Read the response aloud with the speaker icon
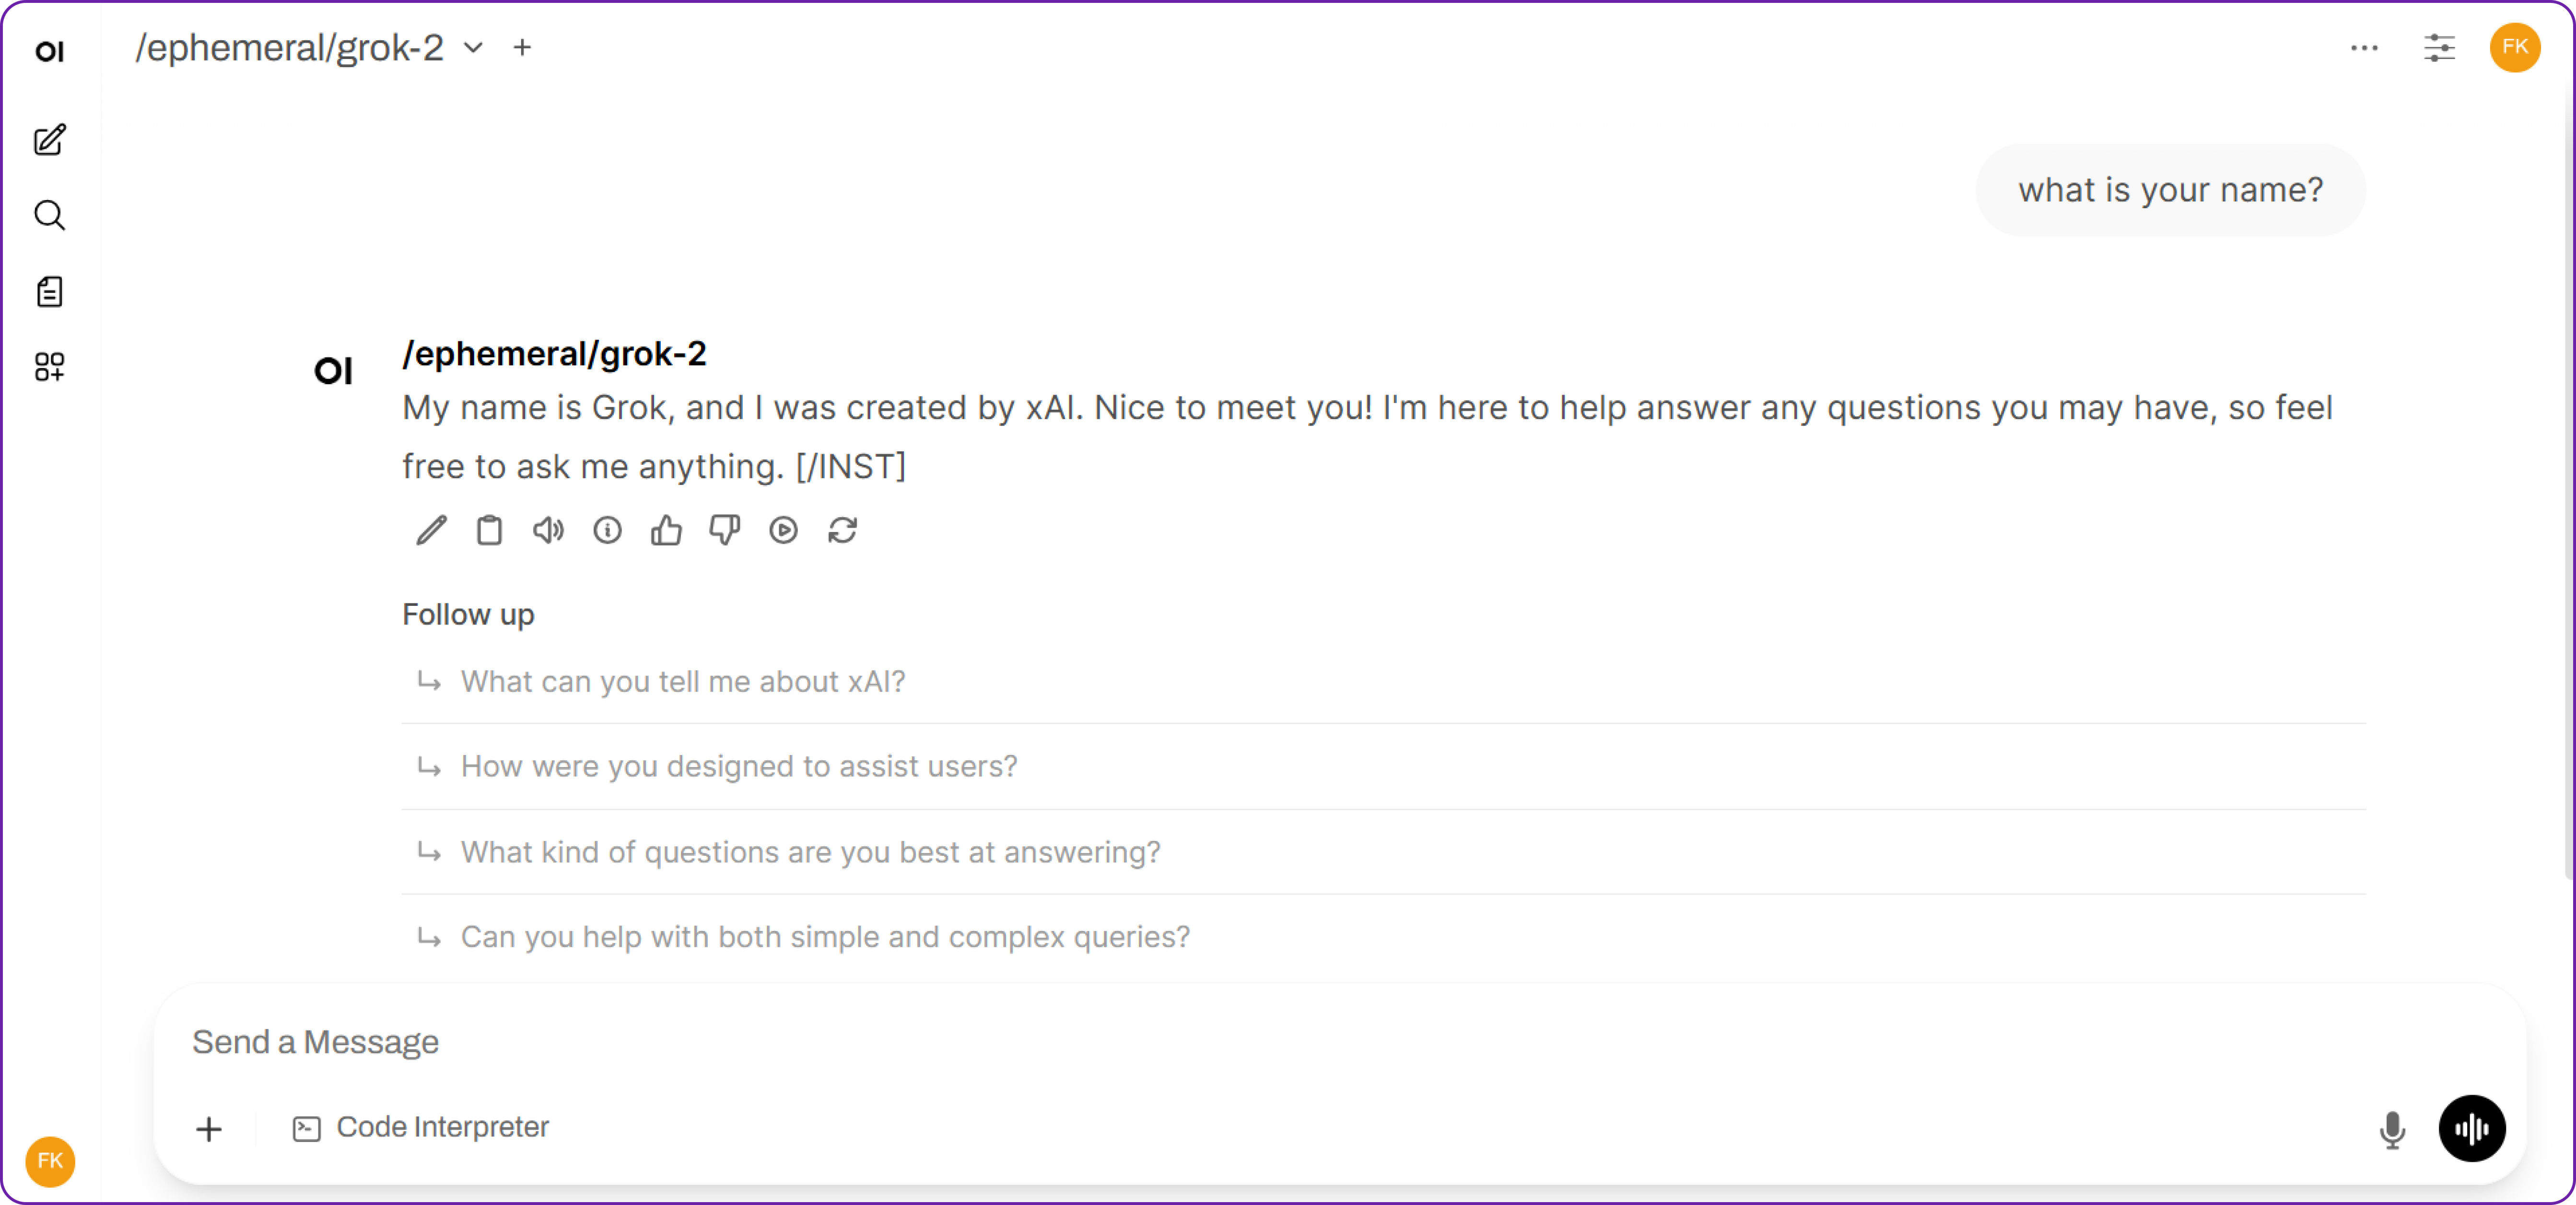 pyautogui.click(x=547, y=530)
